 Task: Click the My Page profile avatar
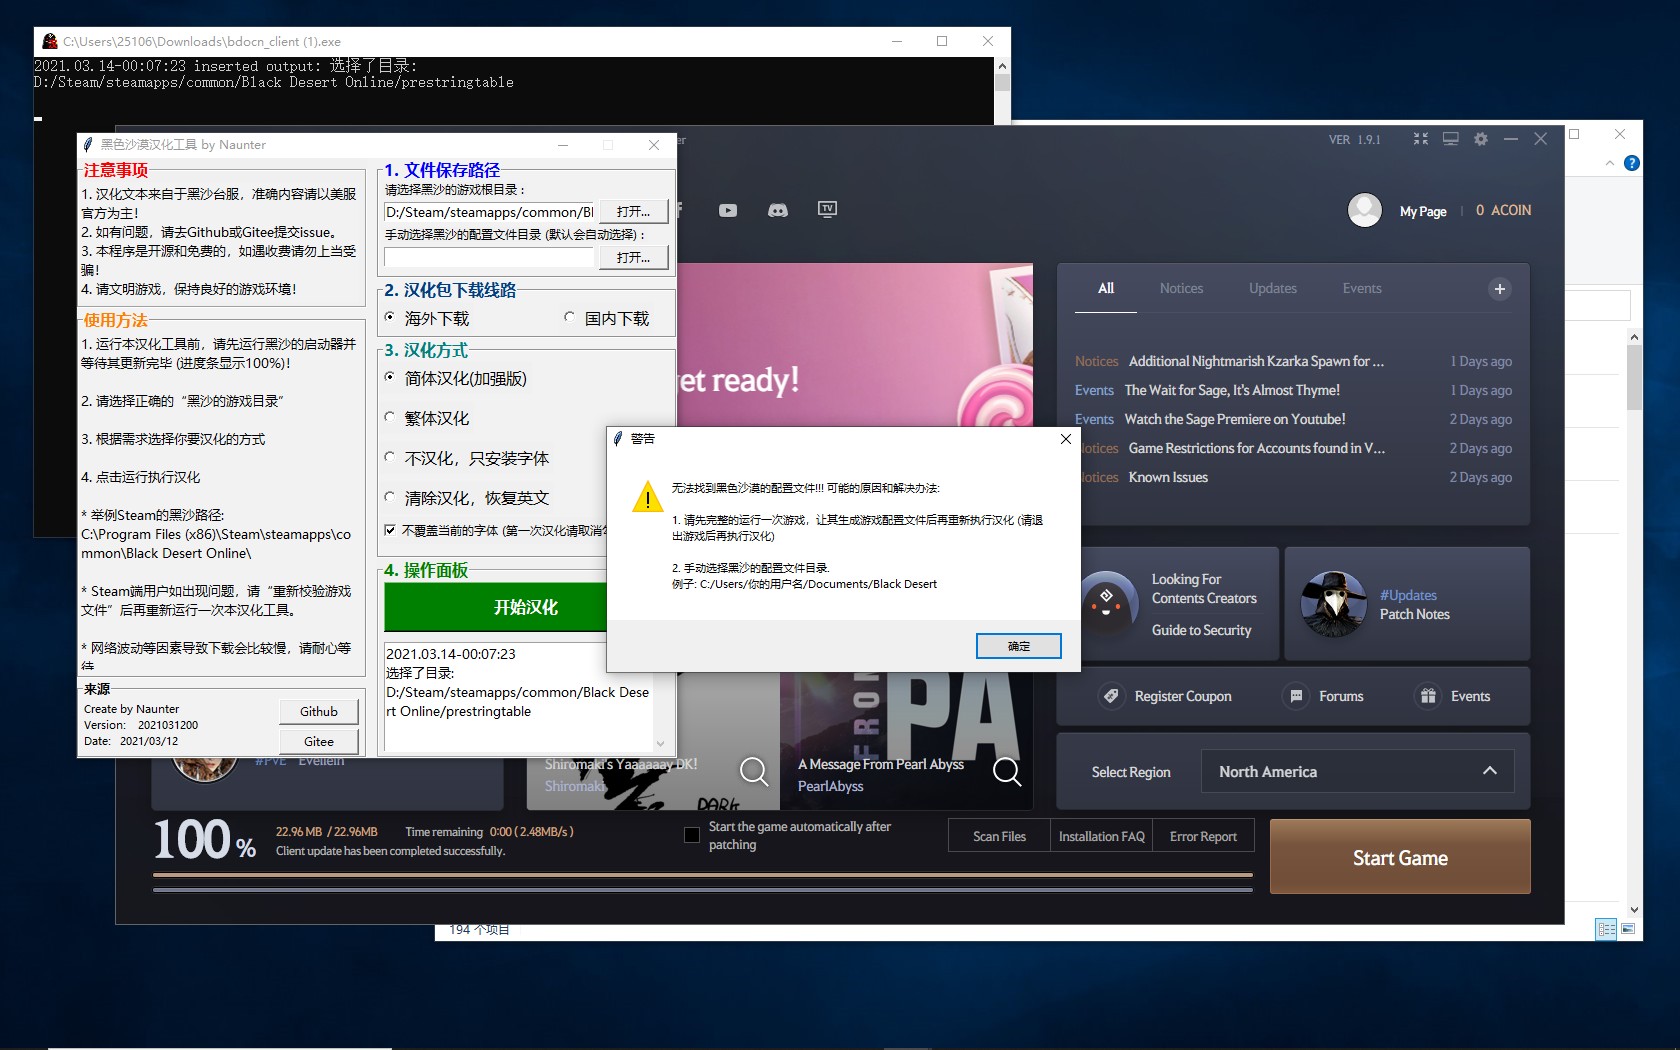pyautogui.click(x=1364, y=210)
